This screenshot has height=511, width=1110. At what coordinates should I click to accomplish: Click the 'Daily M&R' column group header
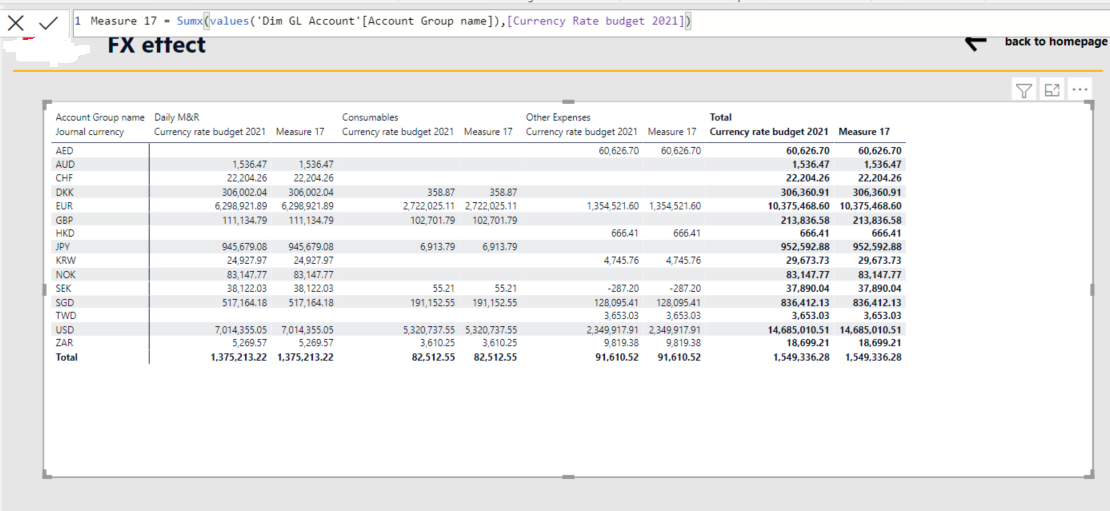177,117
